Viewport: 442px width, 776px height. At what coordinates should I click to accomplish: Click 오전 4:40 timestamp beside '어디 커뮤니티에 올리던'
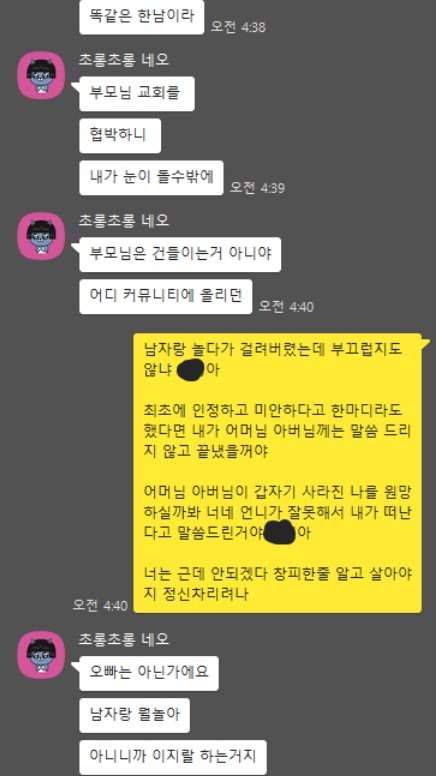[287, 307]
